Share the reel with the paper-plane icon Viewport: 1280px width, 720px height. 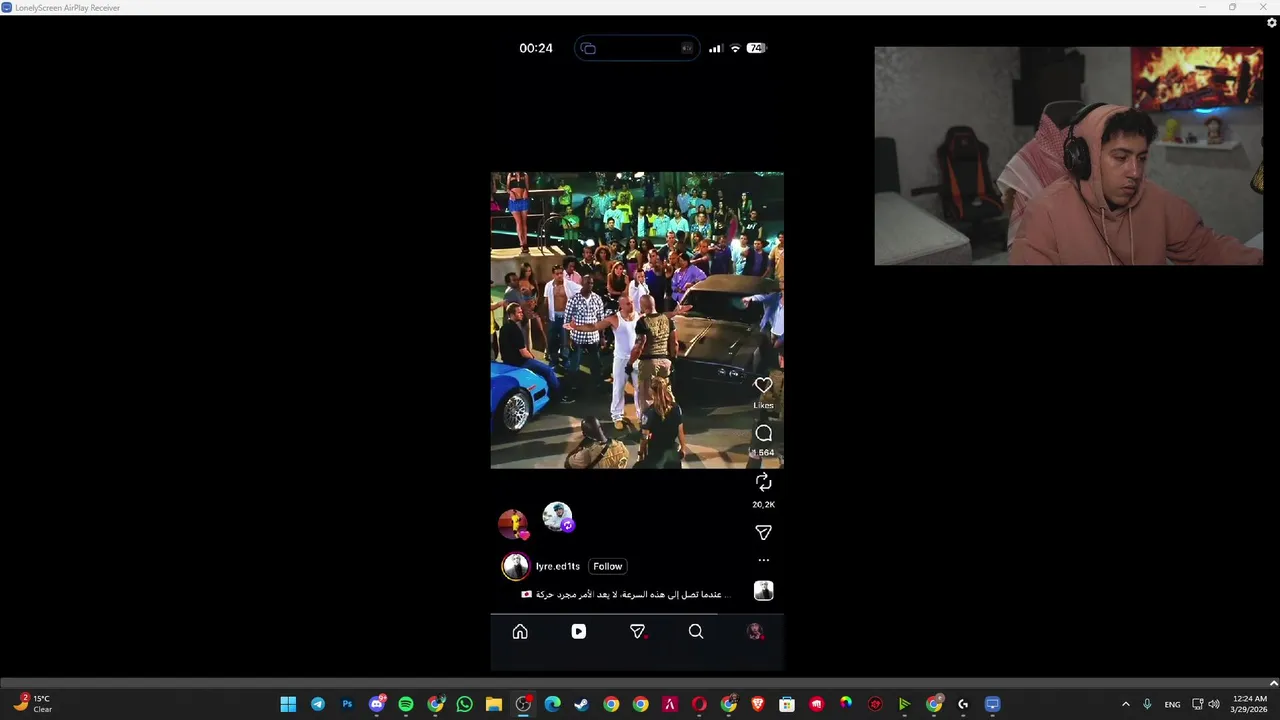[x=763, y=533]
